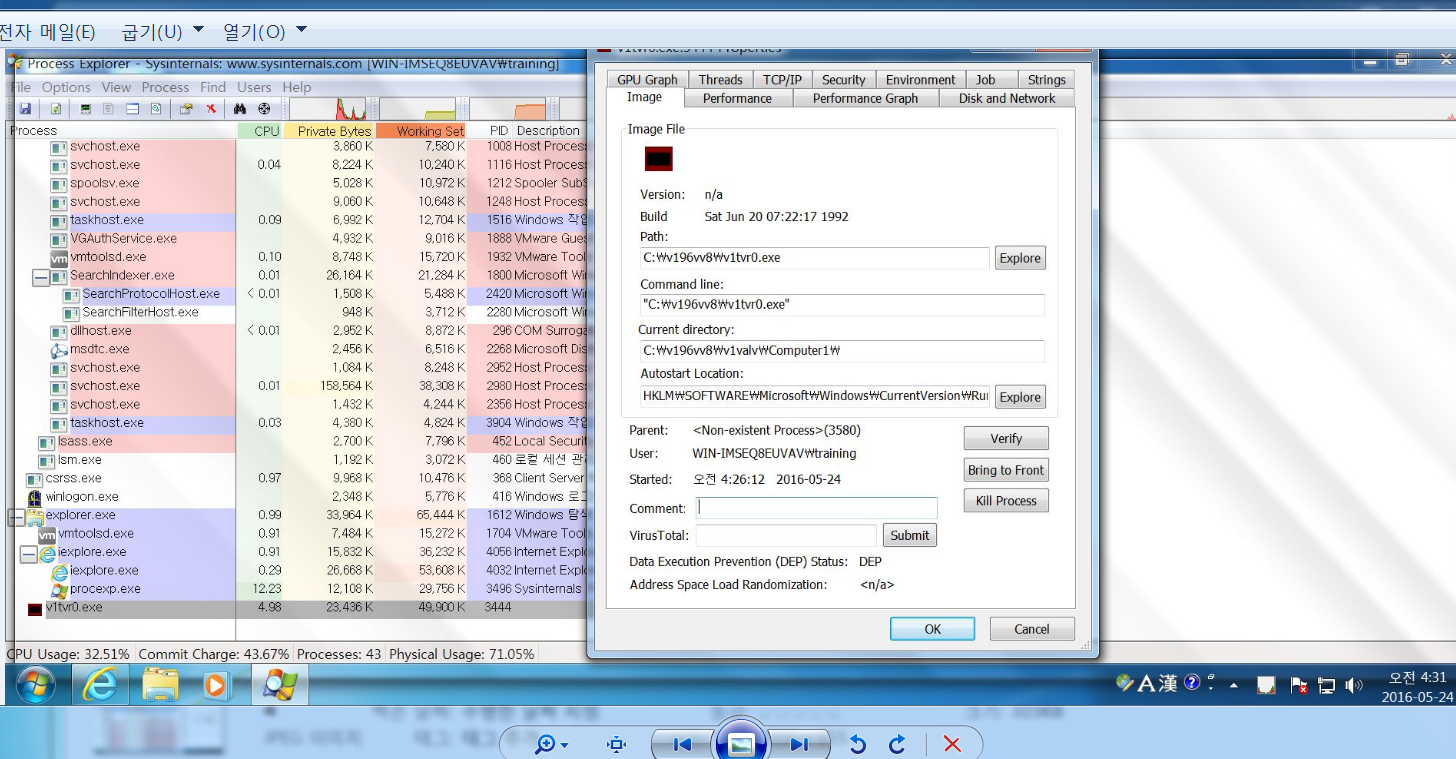The image size is (1456, 759).
Task: Switch to the TCP/IP tab
Action: [782, 80]
